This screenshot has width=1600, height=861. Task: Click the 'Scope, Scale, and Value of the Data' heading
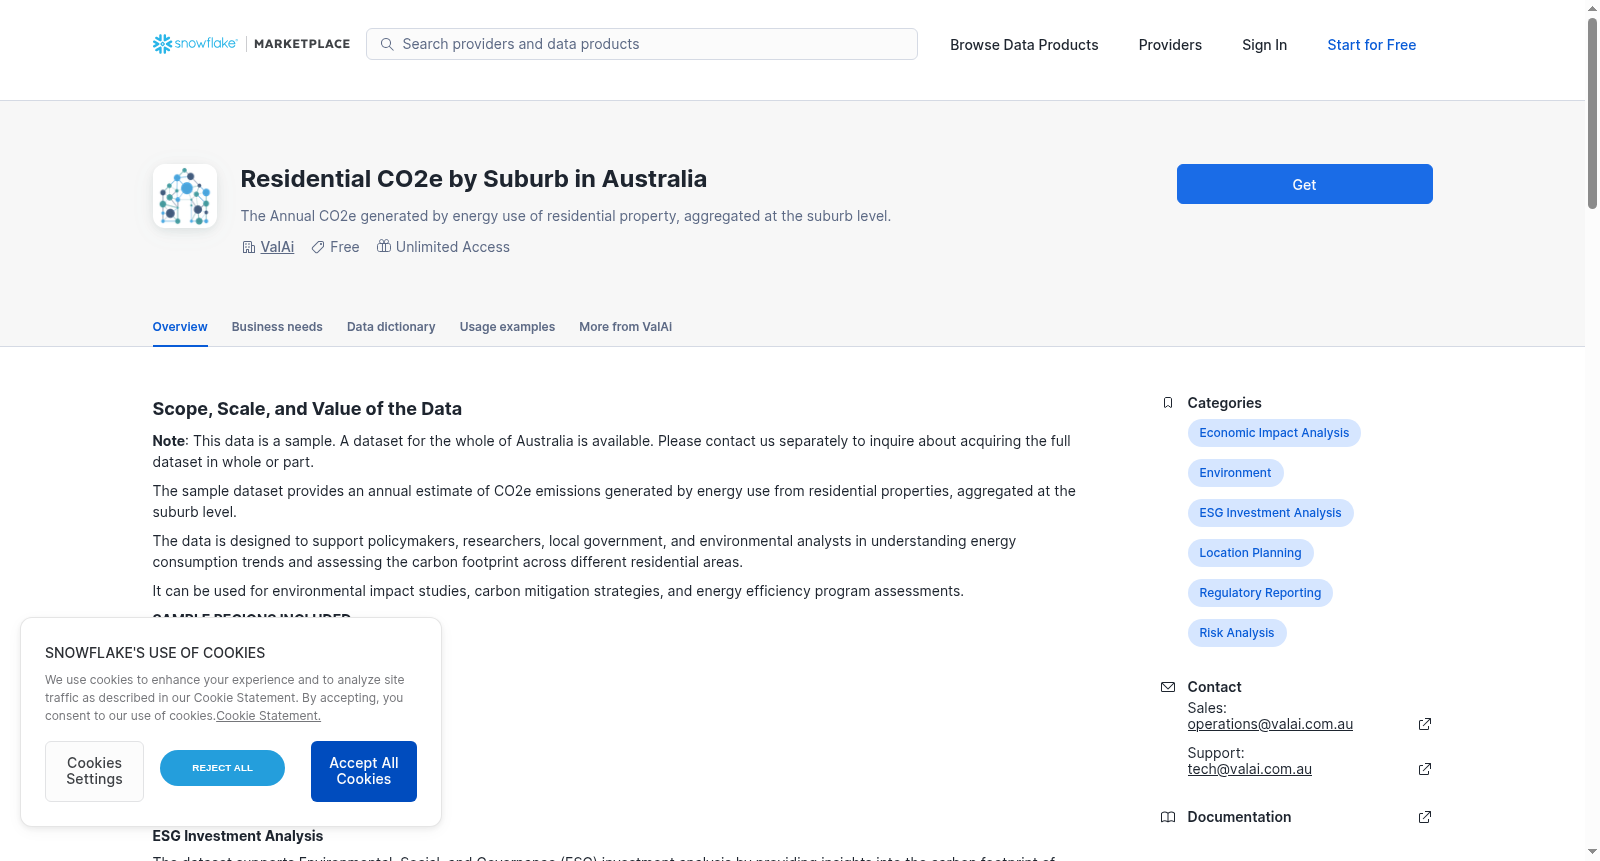307,409
